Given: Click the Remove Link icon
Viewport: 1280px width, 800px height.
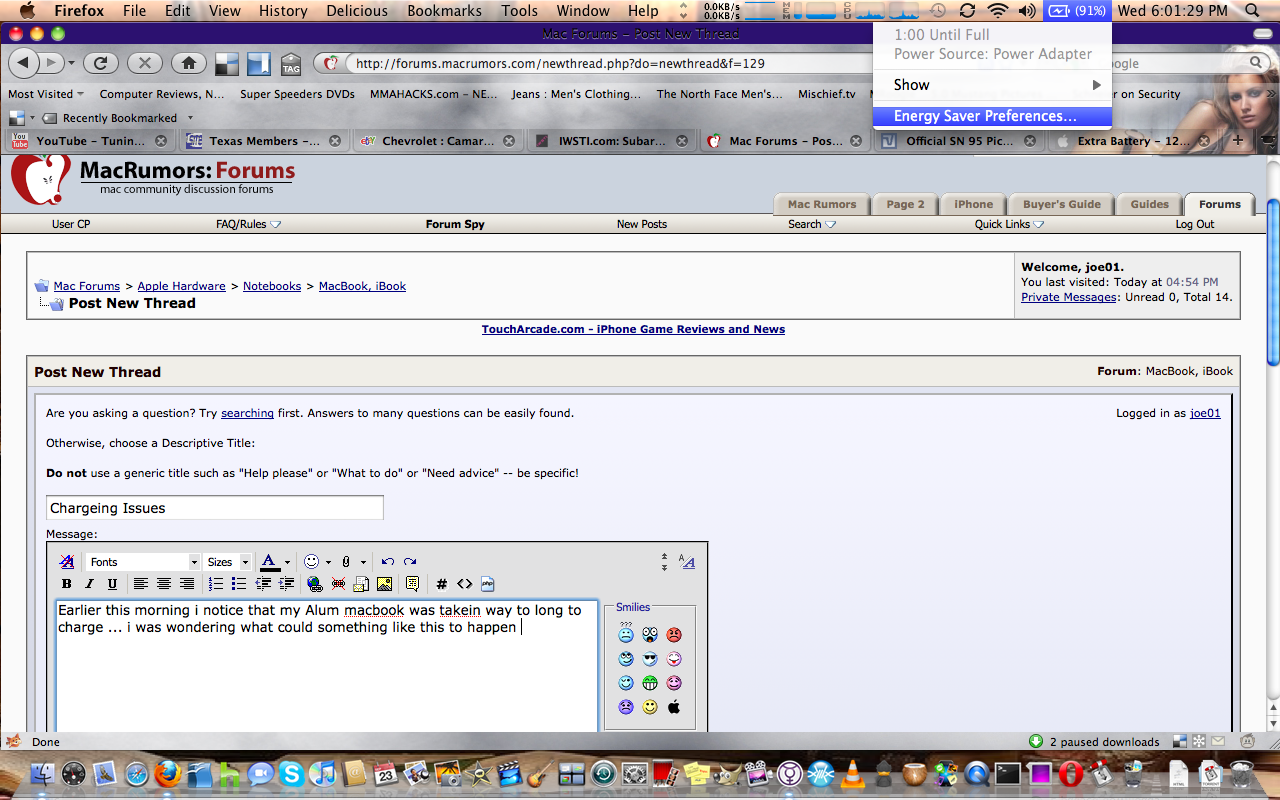Looking at the screenshot, I should [338, 584].
